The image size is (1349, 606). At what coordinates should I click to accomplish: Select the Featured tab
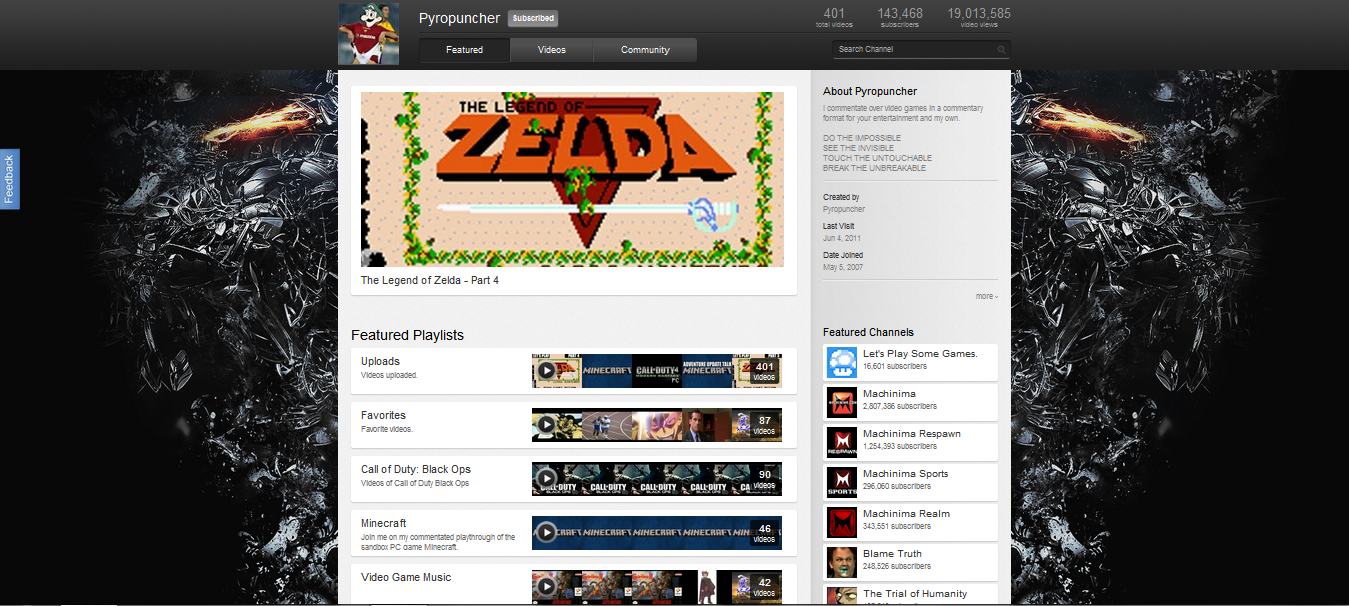point(464,50)
